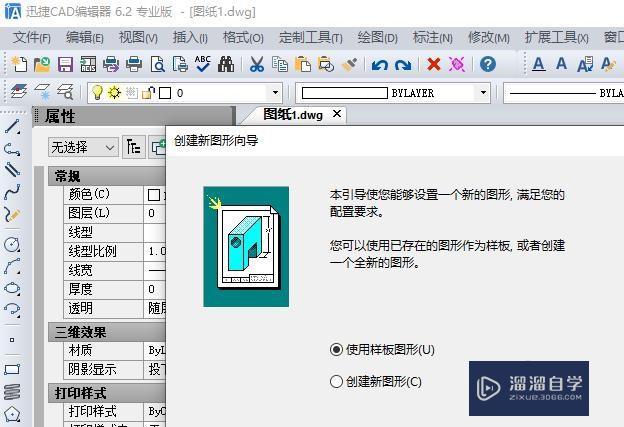Viewport: 624px width, 427px height.
Task: Click the Print icon next to Print Preview
Action: 134,64
